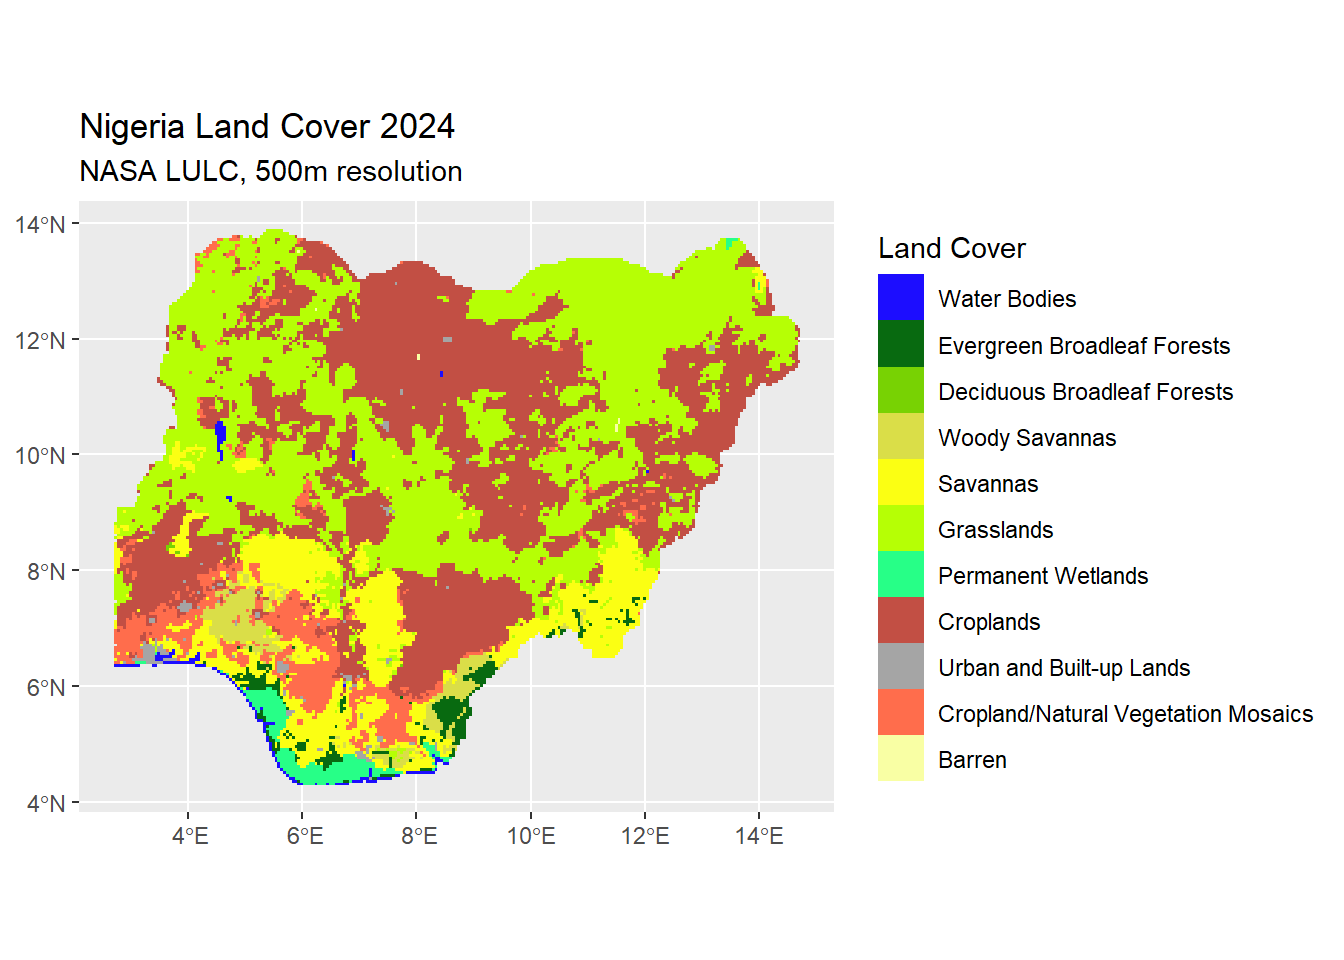
Task: Select the Cropland/Natural Vegetation Mosaics swatch
Action: 900,712
